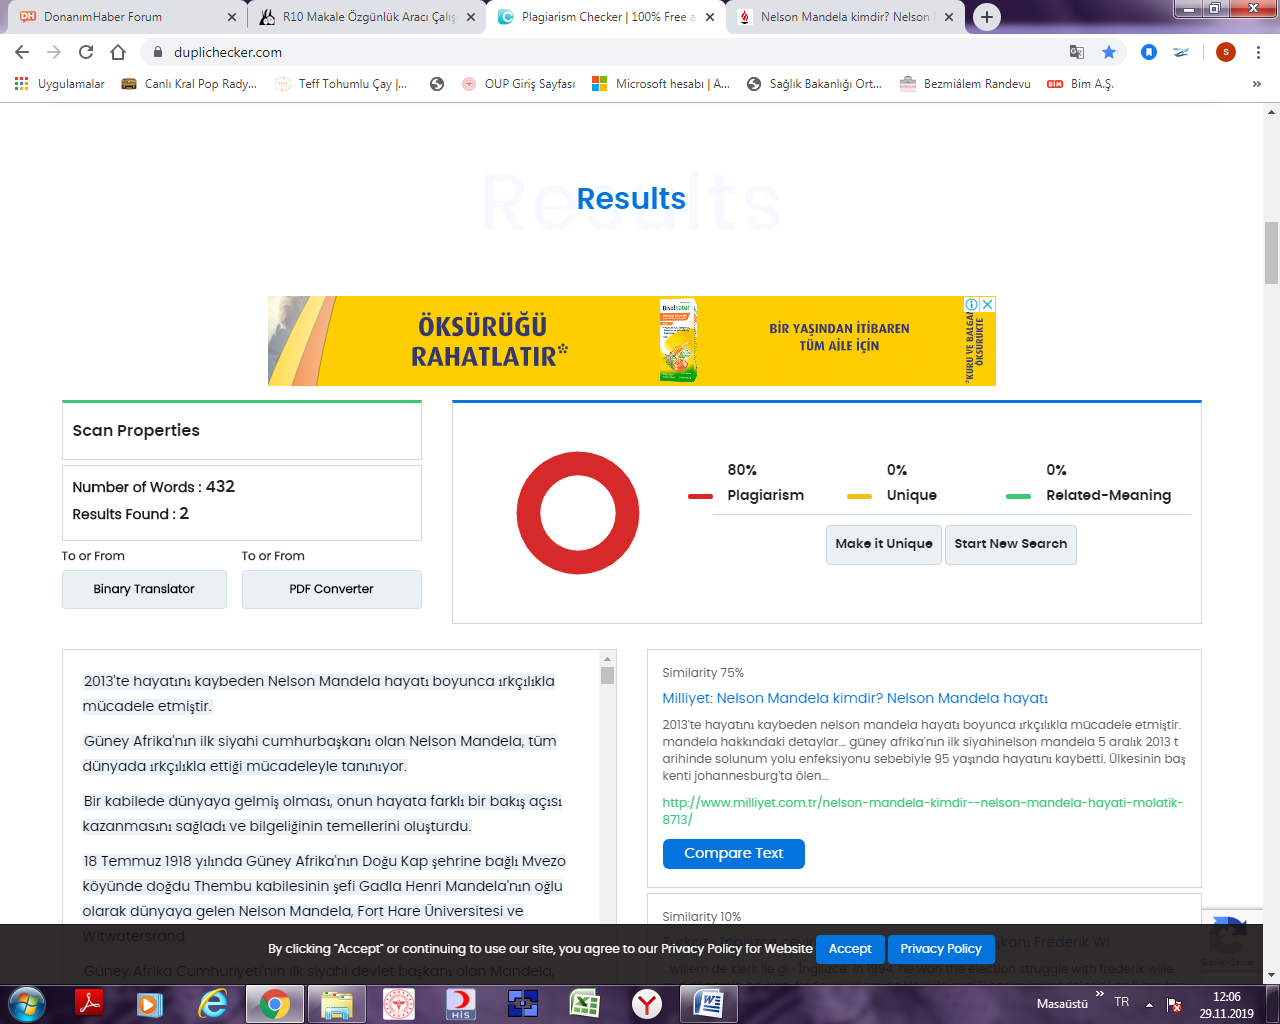Close the DonanımHaber Forum tab
This screenshot has width=1280, height=1024.
point(232,17)
